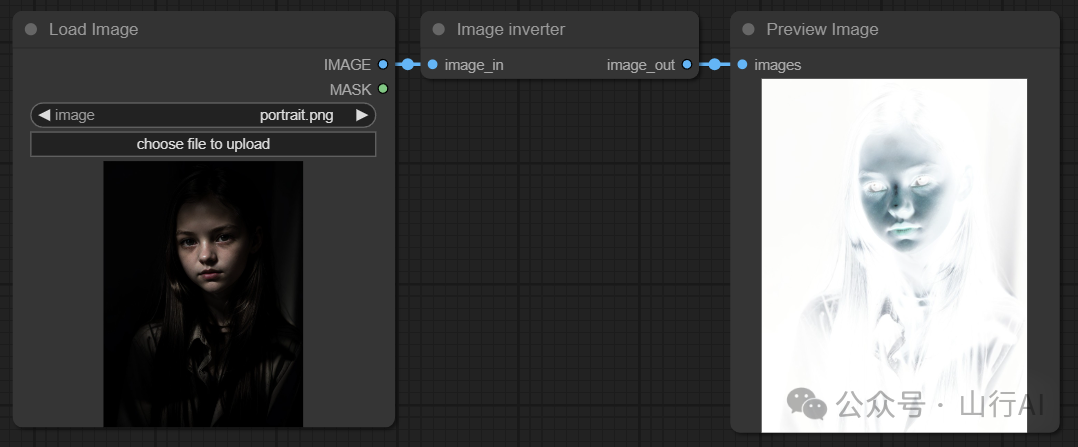Select the Image inverter node title

click(510, 29)
